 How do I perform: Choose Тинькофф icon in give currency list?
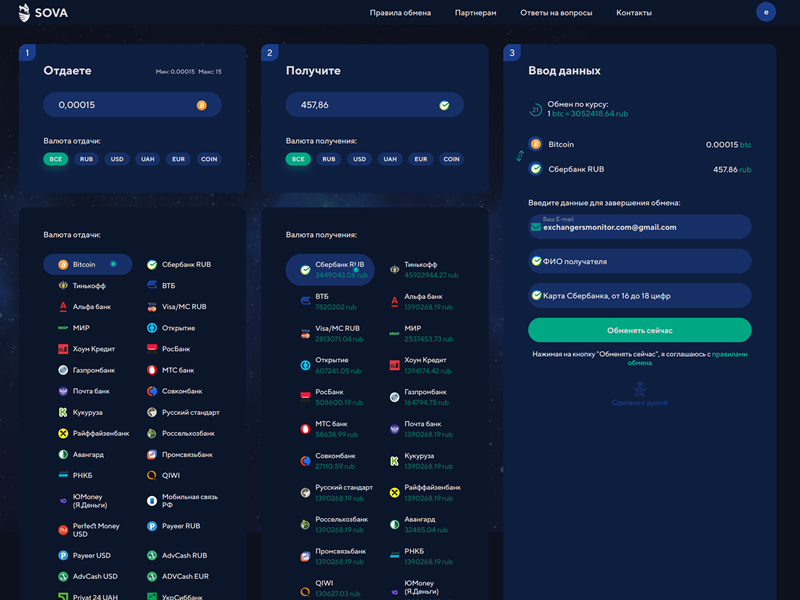click(63, 286)
